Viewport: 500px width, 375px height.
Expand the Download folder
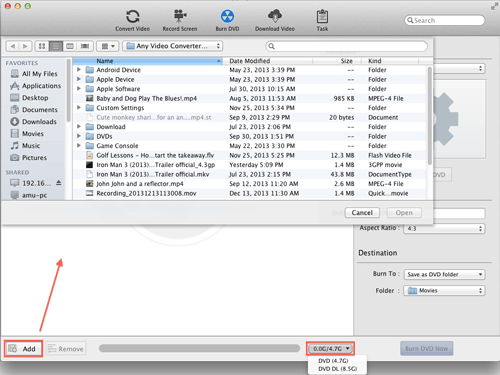click(79, 126)
